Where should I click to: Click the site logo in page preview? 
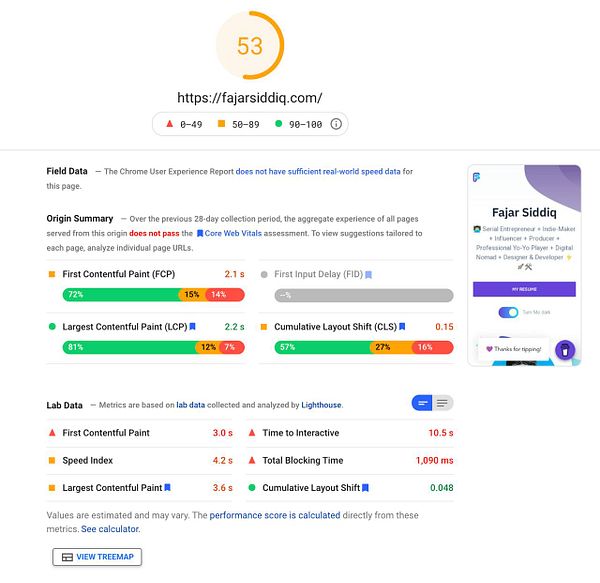pyautogui.click(x=476, y=177)
